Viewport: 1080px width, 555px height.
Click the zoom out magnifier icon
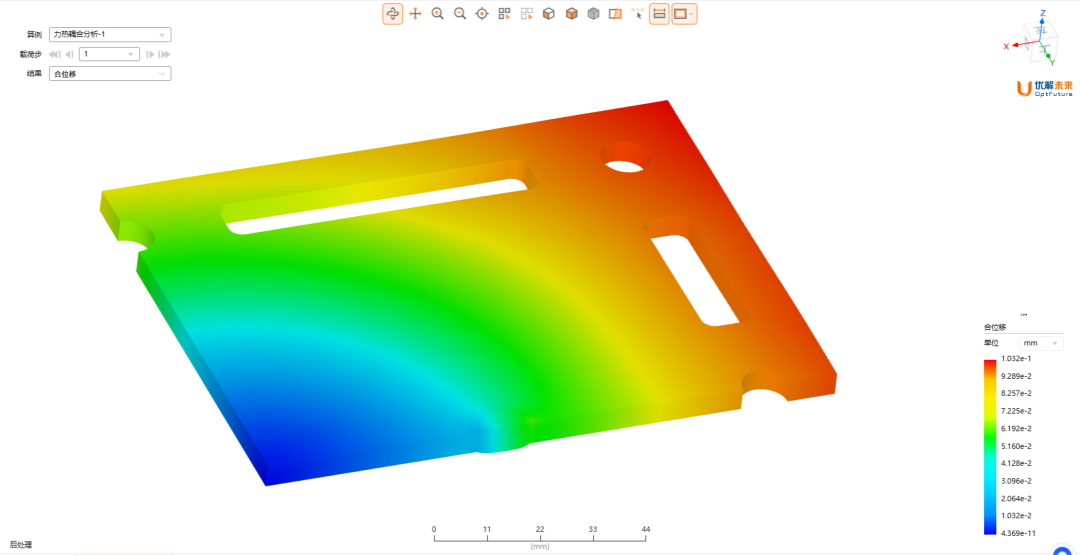(x=460, y=14)
